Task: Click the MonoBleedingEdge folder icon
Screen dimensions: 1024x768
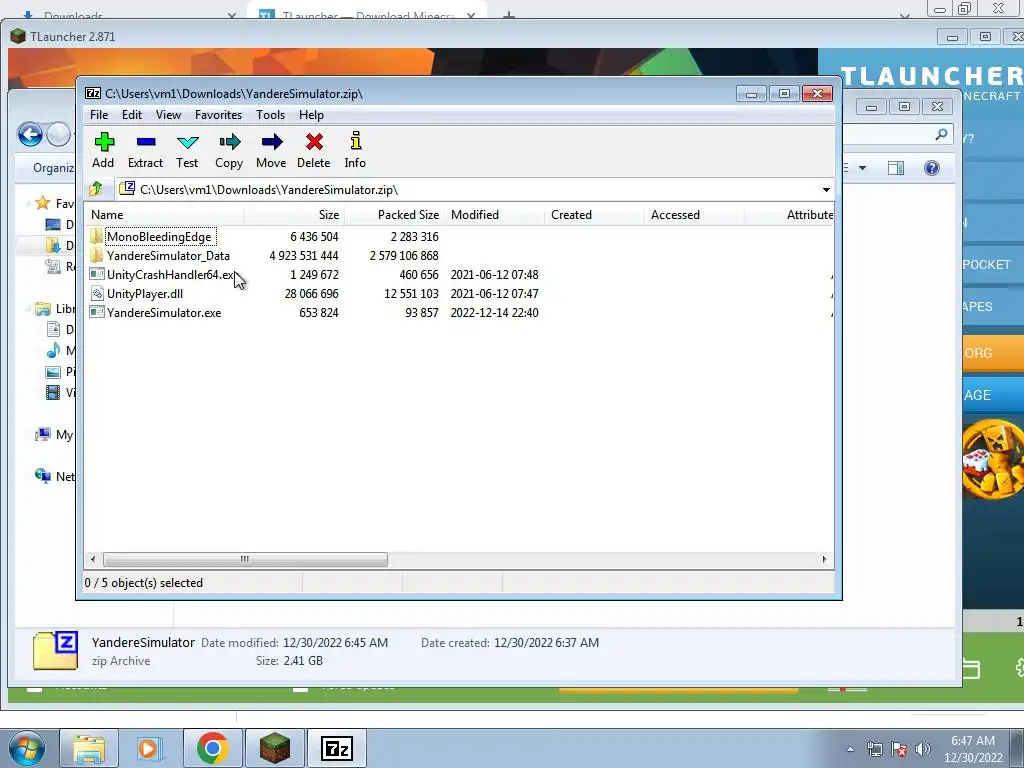Action: [97, 236]
